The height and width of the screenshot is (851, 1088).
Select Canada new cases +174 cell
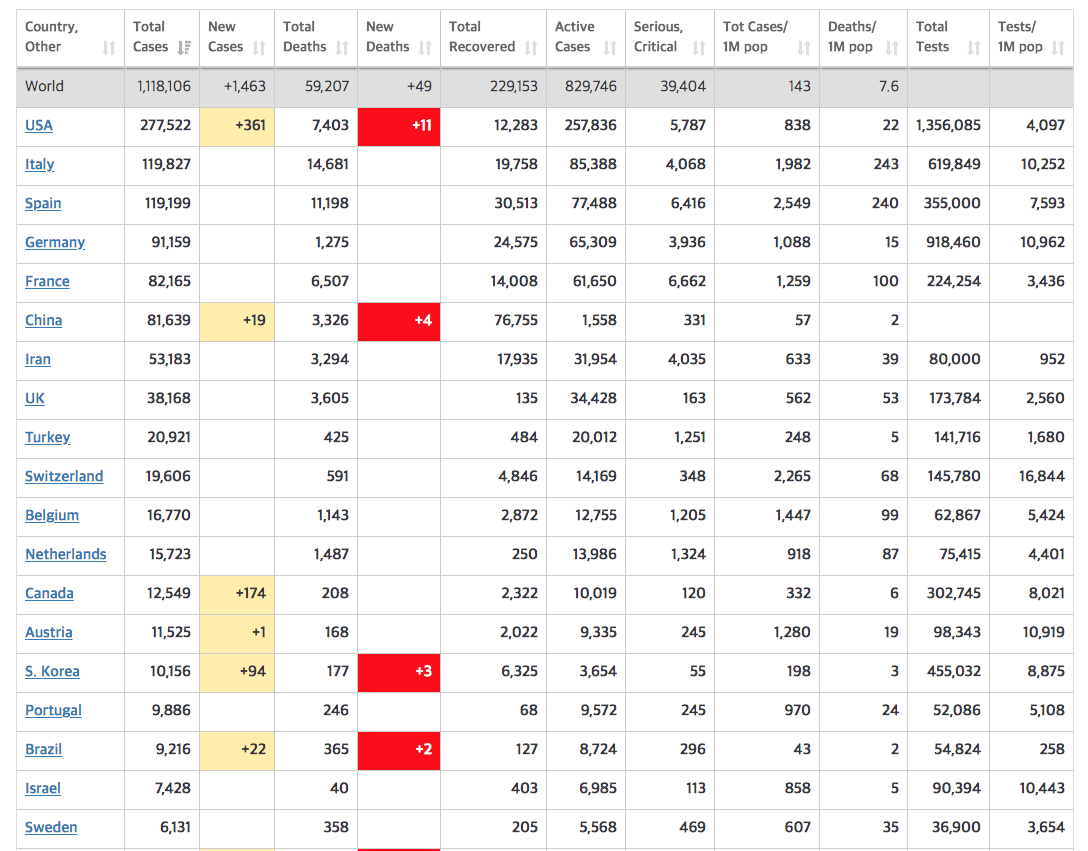tap(237, 594)
